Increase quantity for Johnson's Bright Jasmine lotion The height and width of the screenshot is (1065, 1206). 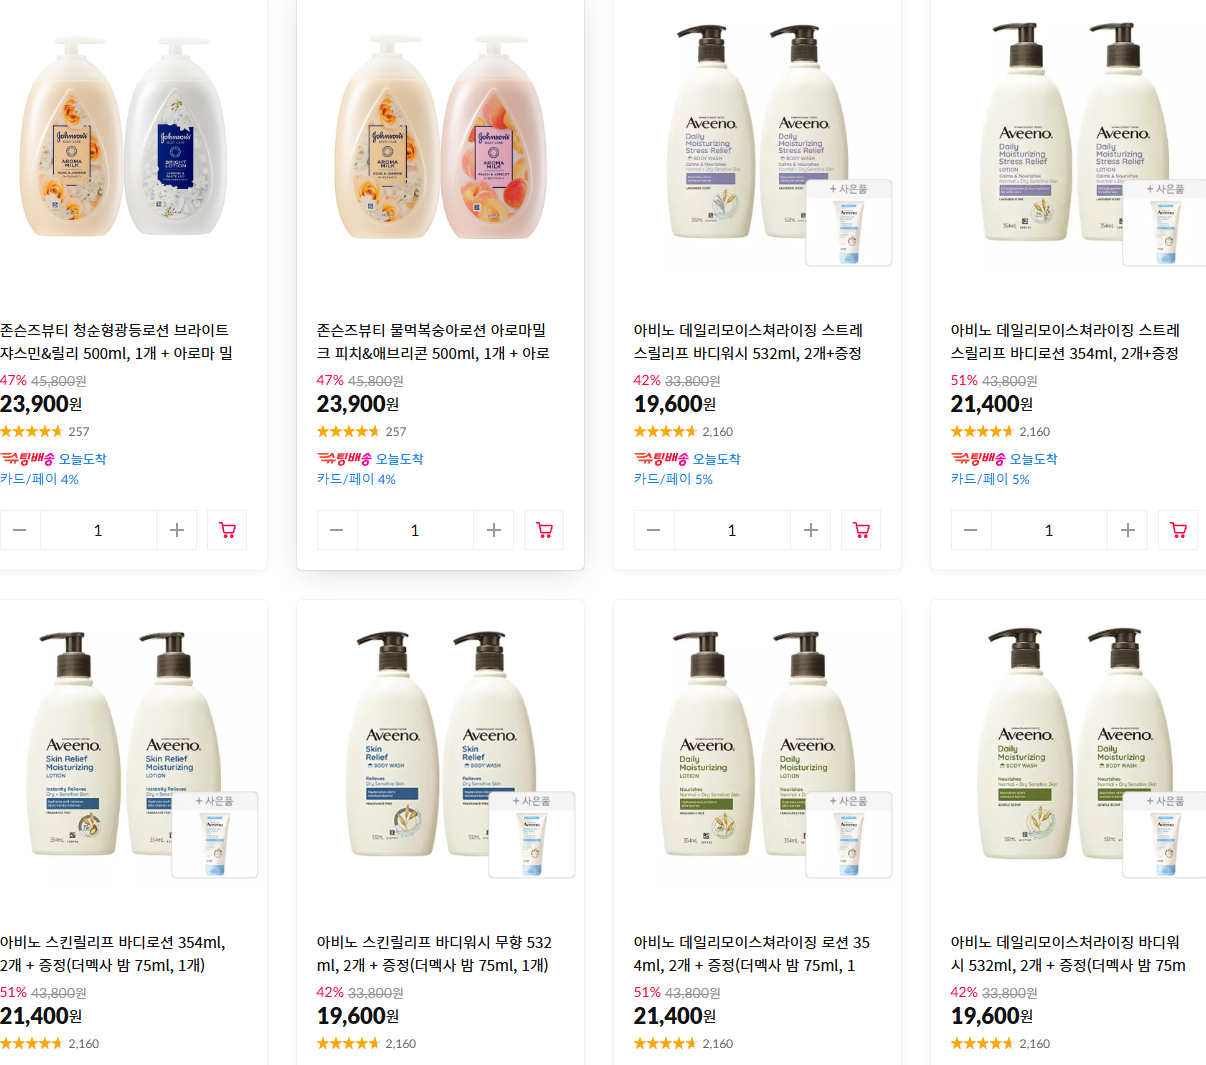(177, 530)
